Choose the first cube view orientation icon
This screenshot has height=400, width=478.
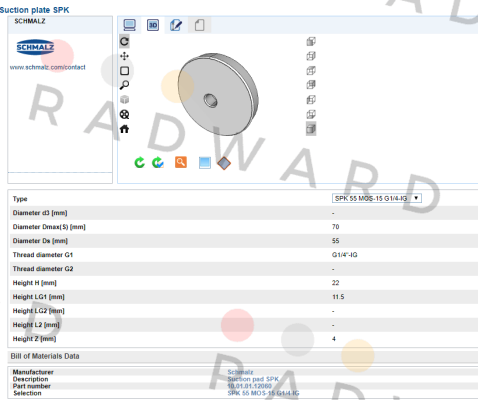coord(311,41)
